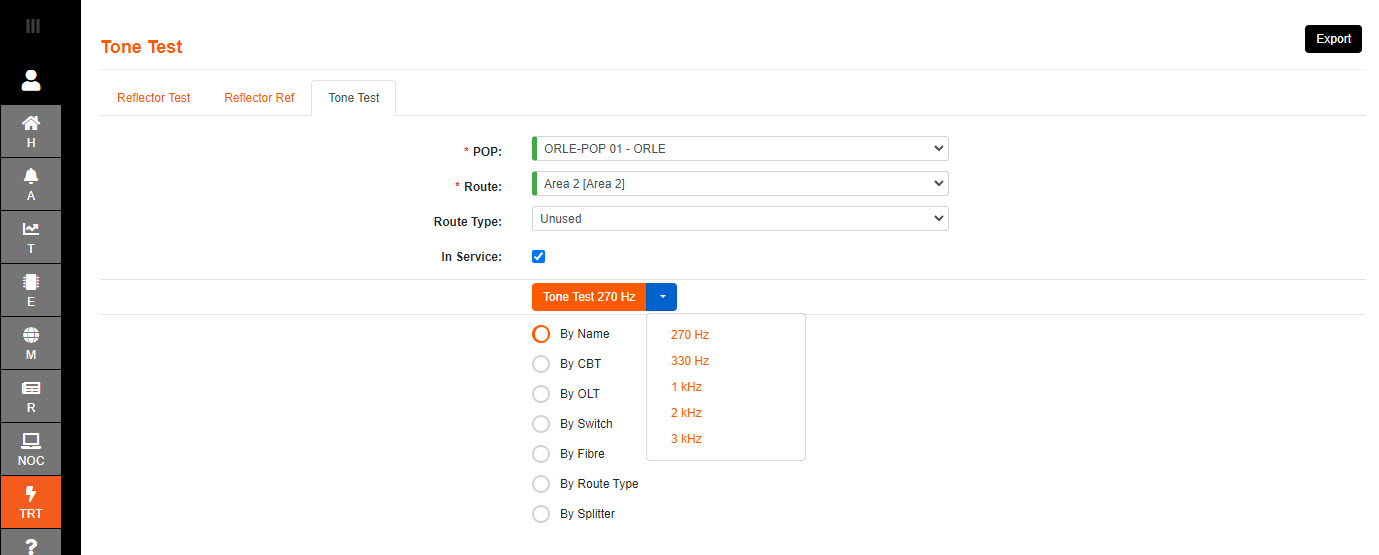Screen dimensions: 1379x555
Task: Expand the Route dropdown
Action: click(740, 184)
